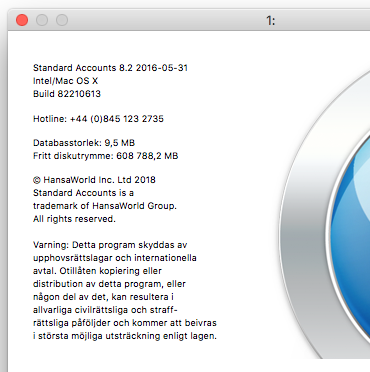370x372 pixels.
Task: Click the "Fritt diskutrymme: 608 788,2 MB" line
Action: tap(106, 156)
